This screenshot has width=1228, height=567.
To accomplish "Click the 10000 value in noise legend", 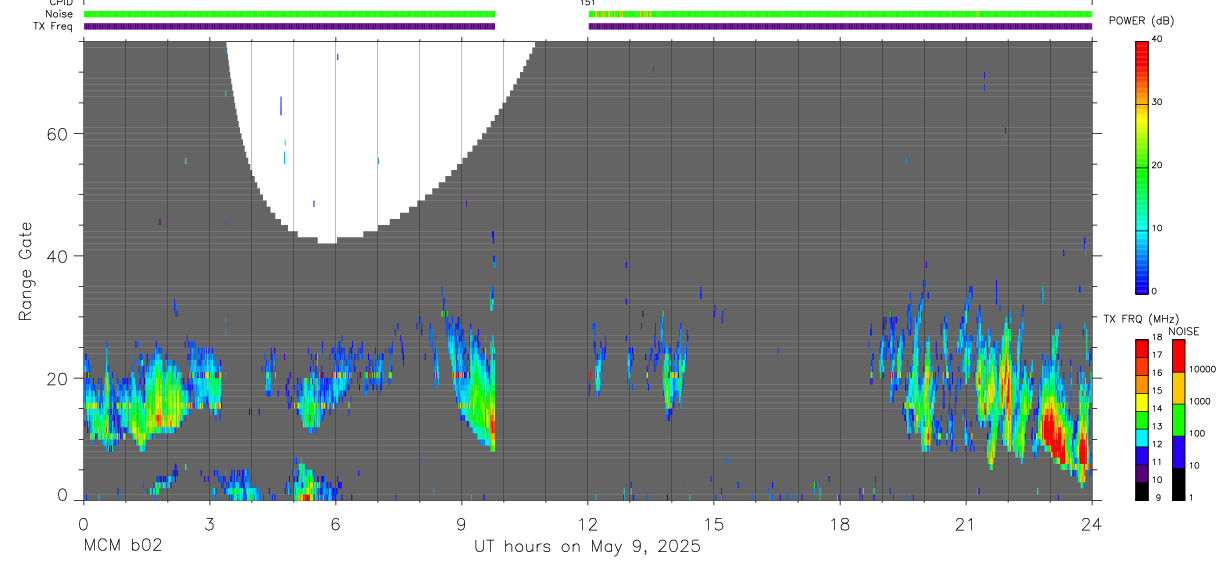I will pos(1204,370).
